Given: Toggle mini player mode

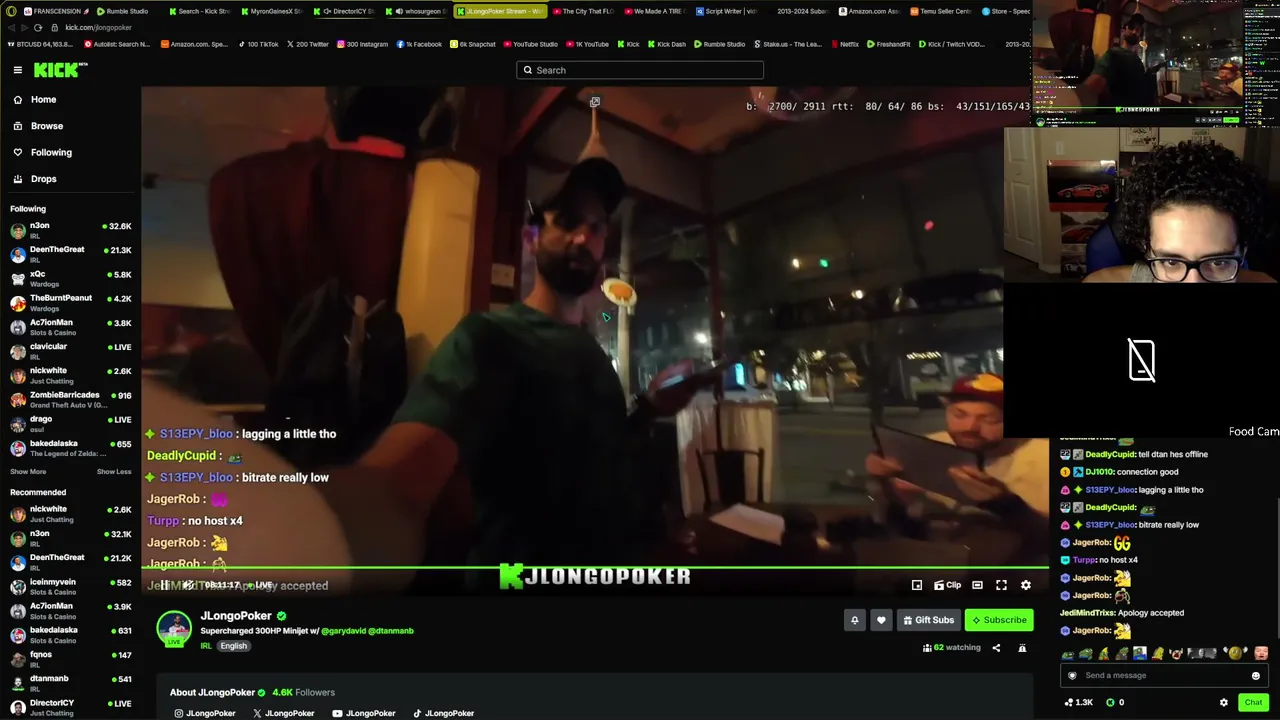Looking at the screenshot, I should [917, 585].
